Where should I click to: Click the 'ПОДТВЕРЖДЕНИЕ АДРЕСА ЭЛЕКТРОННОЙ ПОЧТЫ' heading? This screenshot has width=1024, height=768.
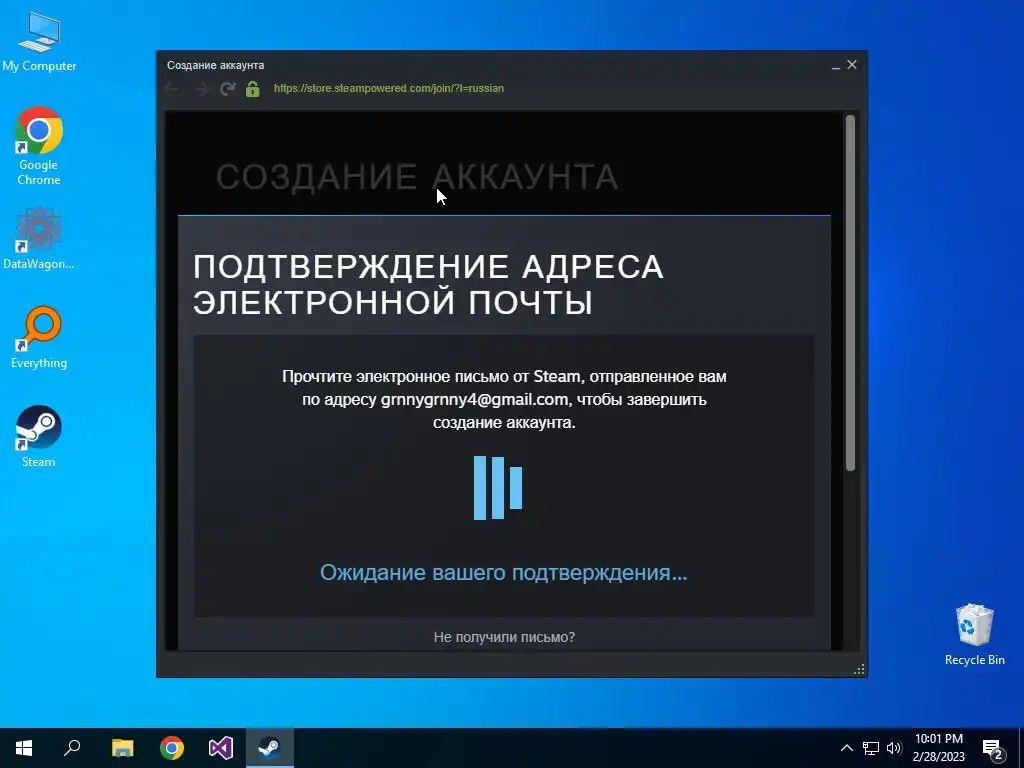coord(428,285)
